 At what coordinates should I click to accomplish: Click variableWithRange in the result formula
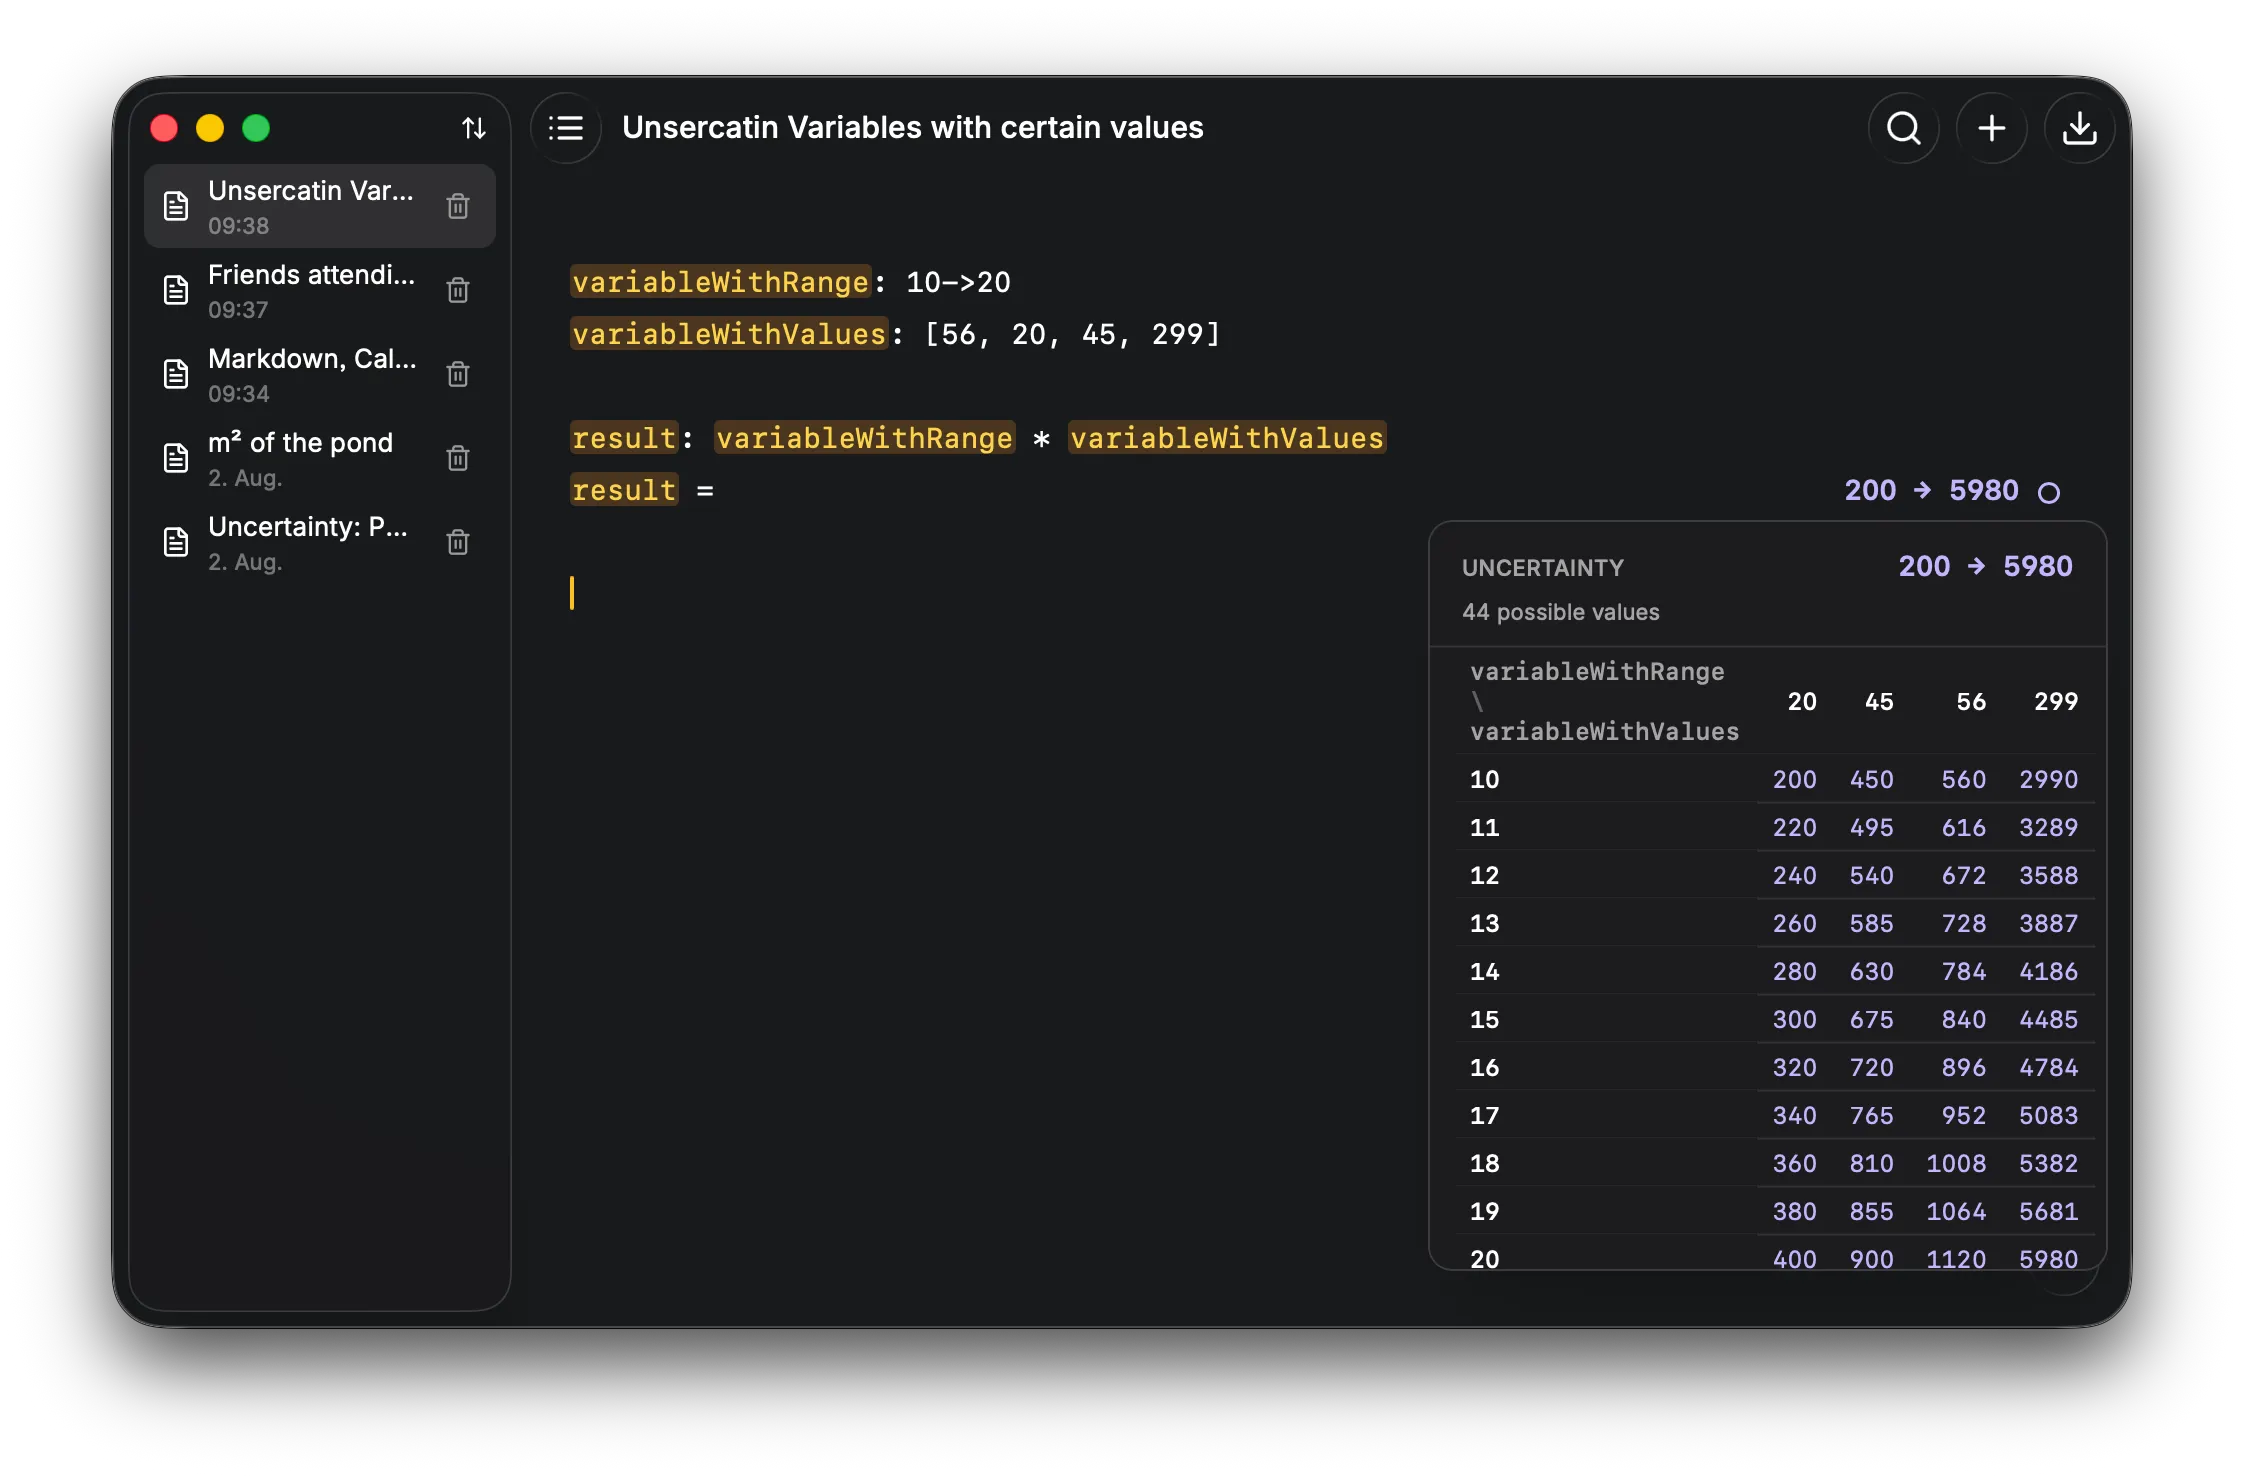(x=864, y=438)
